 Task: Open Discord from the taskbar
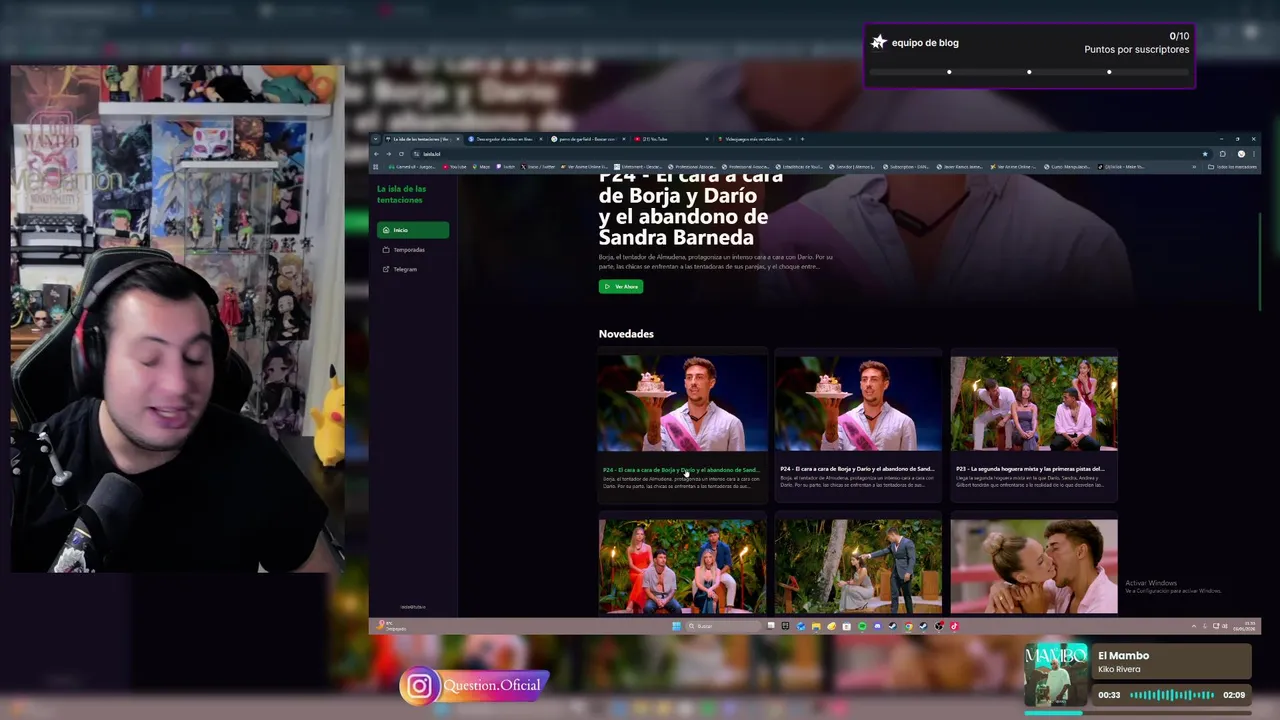877,626
